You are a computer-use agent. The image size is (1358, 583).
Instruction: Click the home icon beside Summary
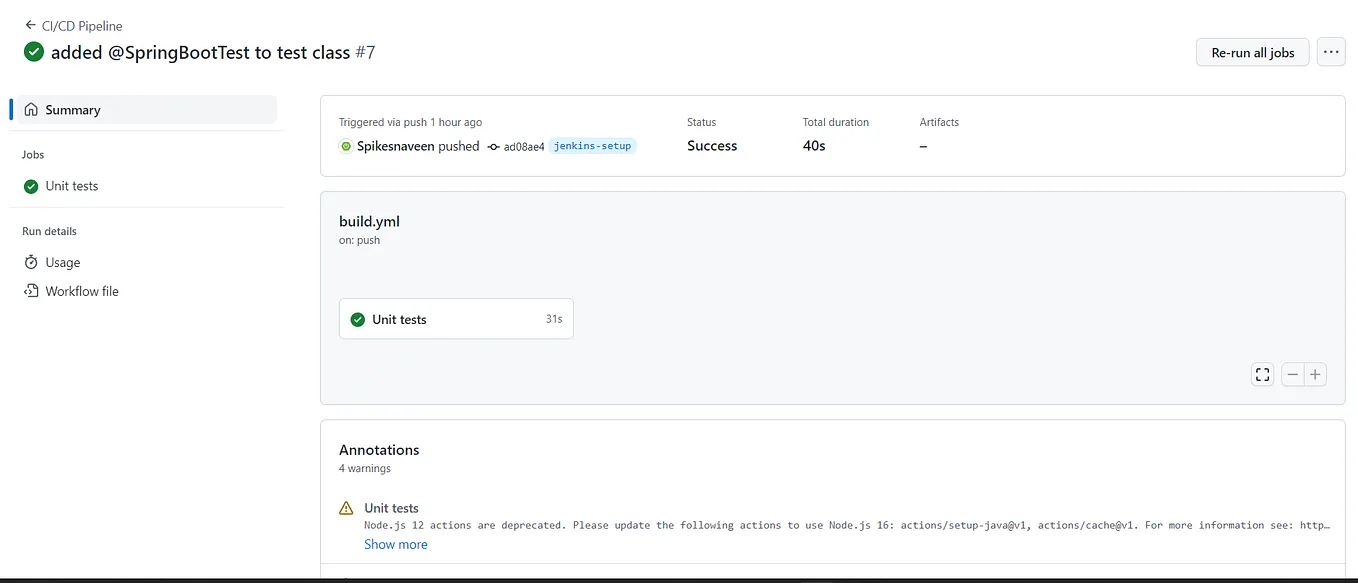[32, 109]
